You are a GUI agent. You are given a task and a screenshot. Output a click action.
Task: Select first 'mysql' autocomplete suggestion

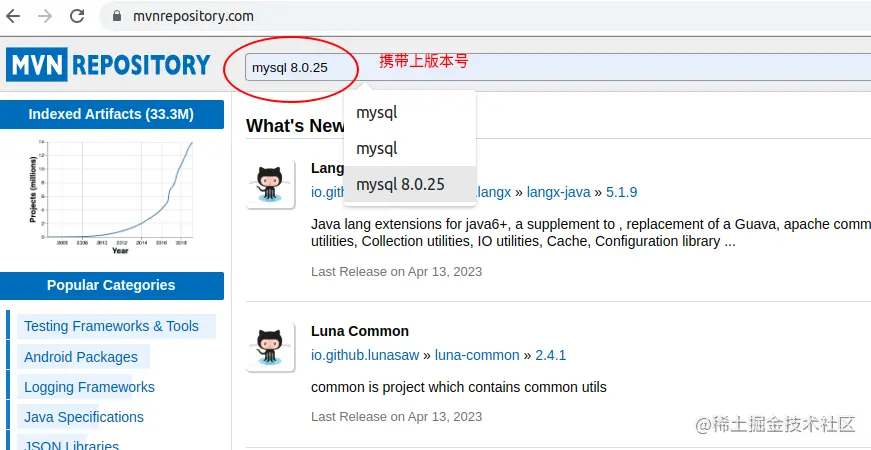coord(410,113)
